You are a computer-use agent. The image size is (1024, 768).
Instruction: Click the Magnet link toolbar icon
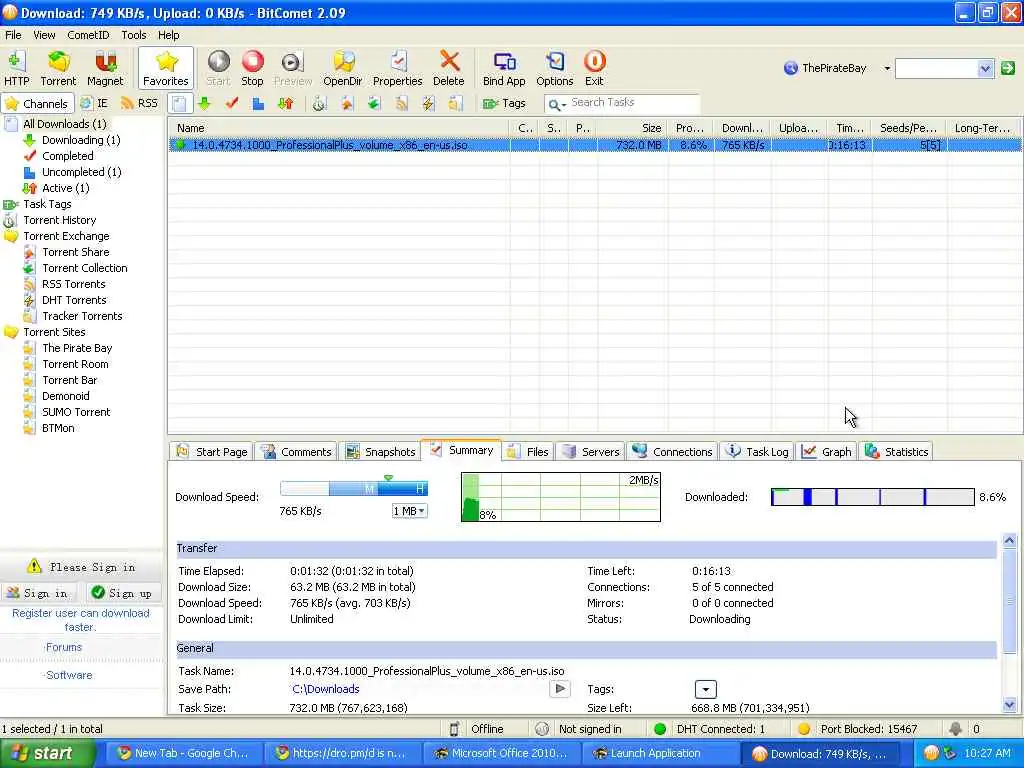[x=104, y=69]
